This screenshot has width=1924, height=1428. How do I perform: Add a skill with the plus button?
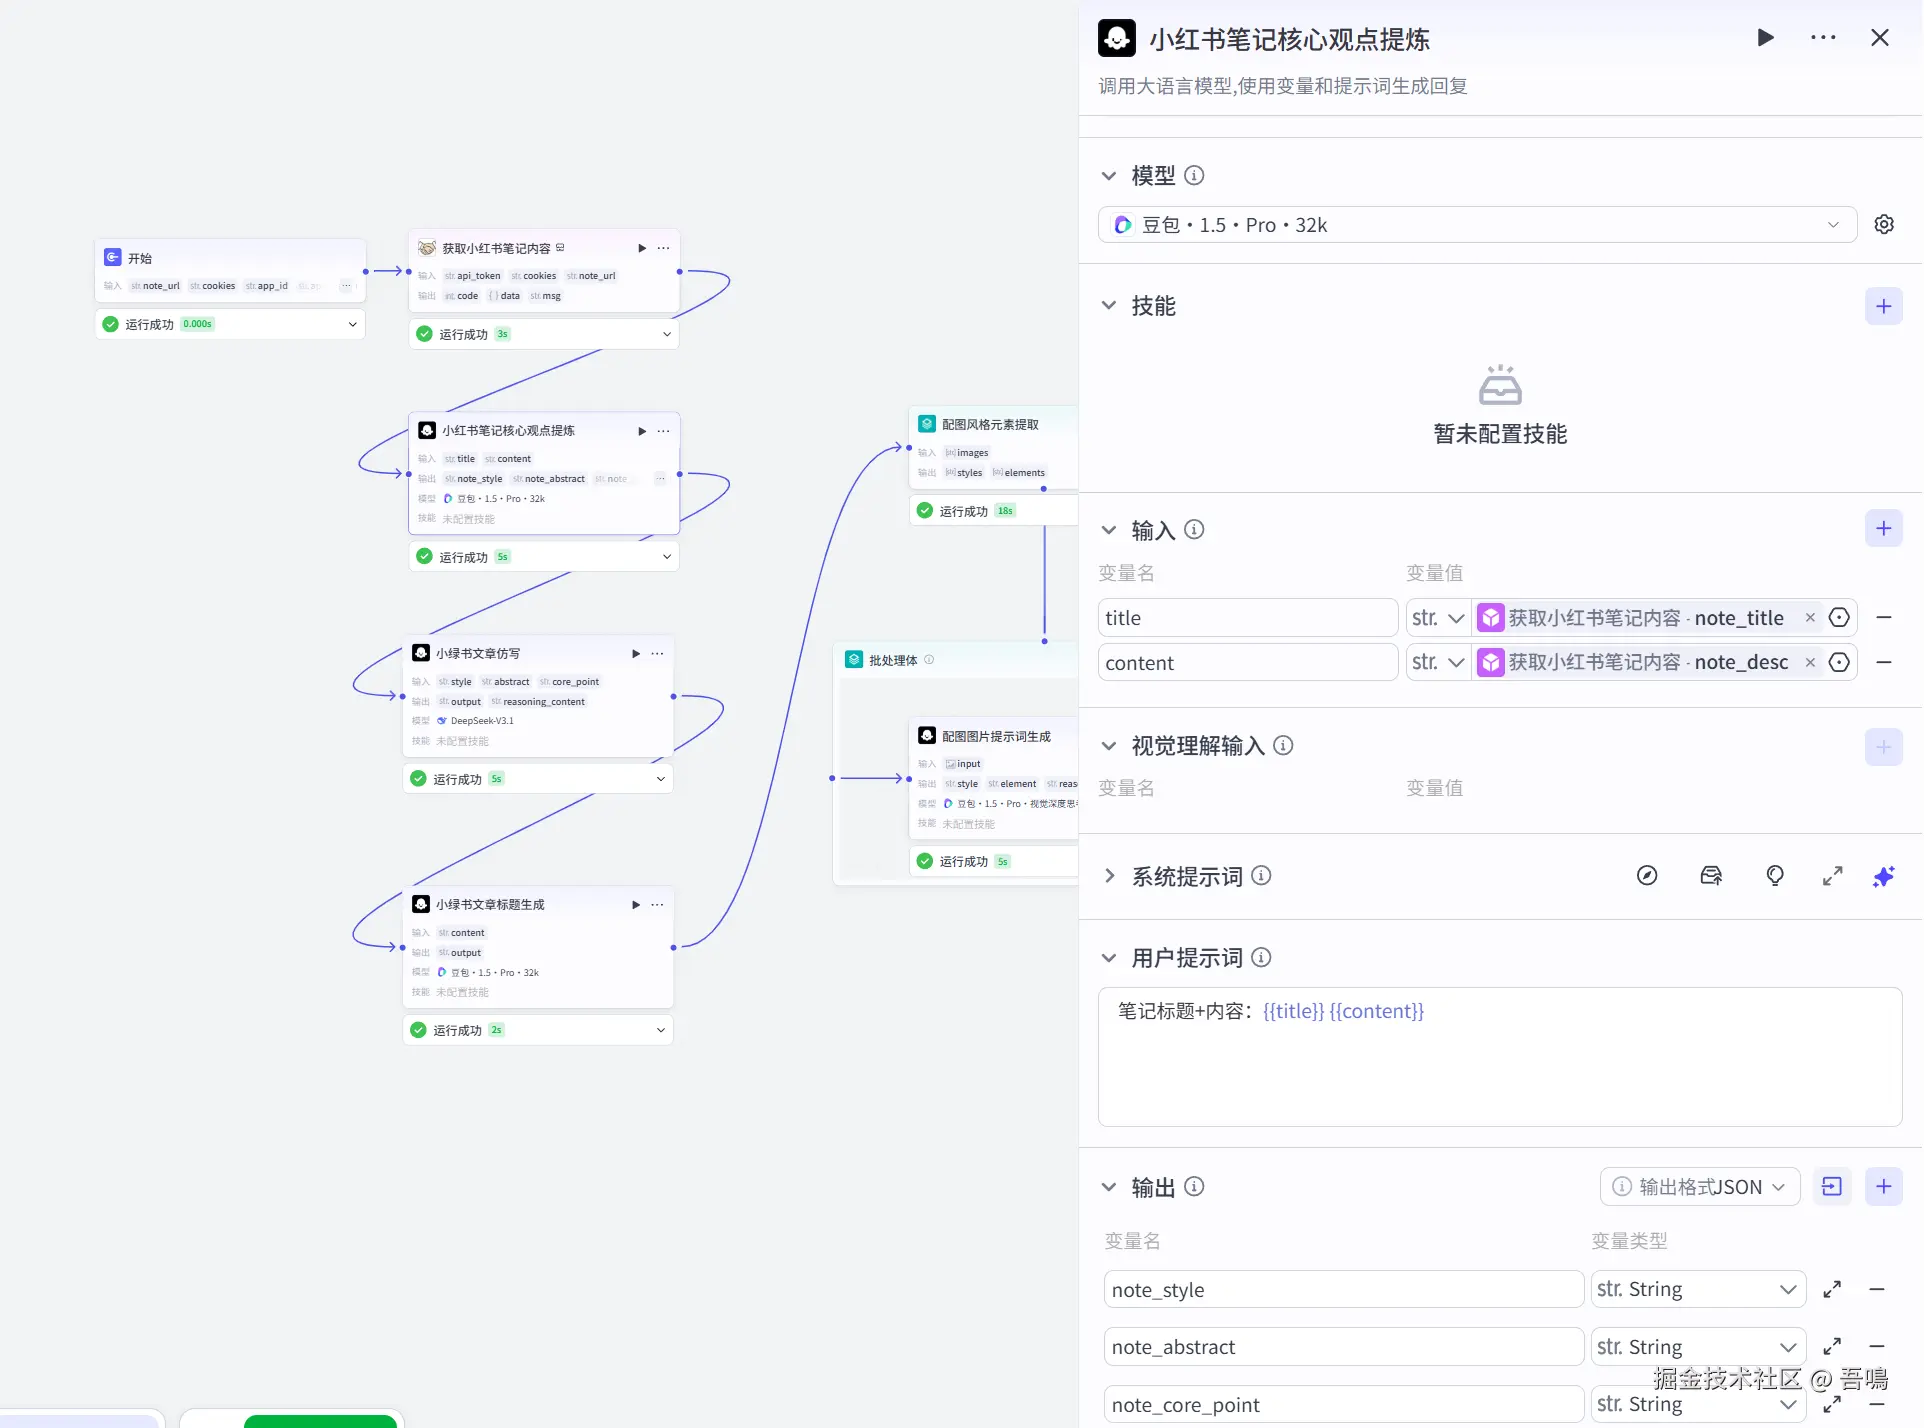coord(1883,307)
